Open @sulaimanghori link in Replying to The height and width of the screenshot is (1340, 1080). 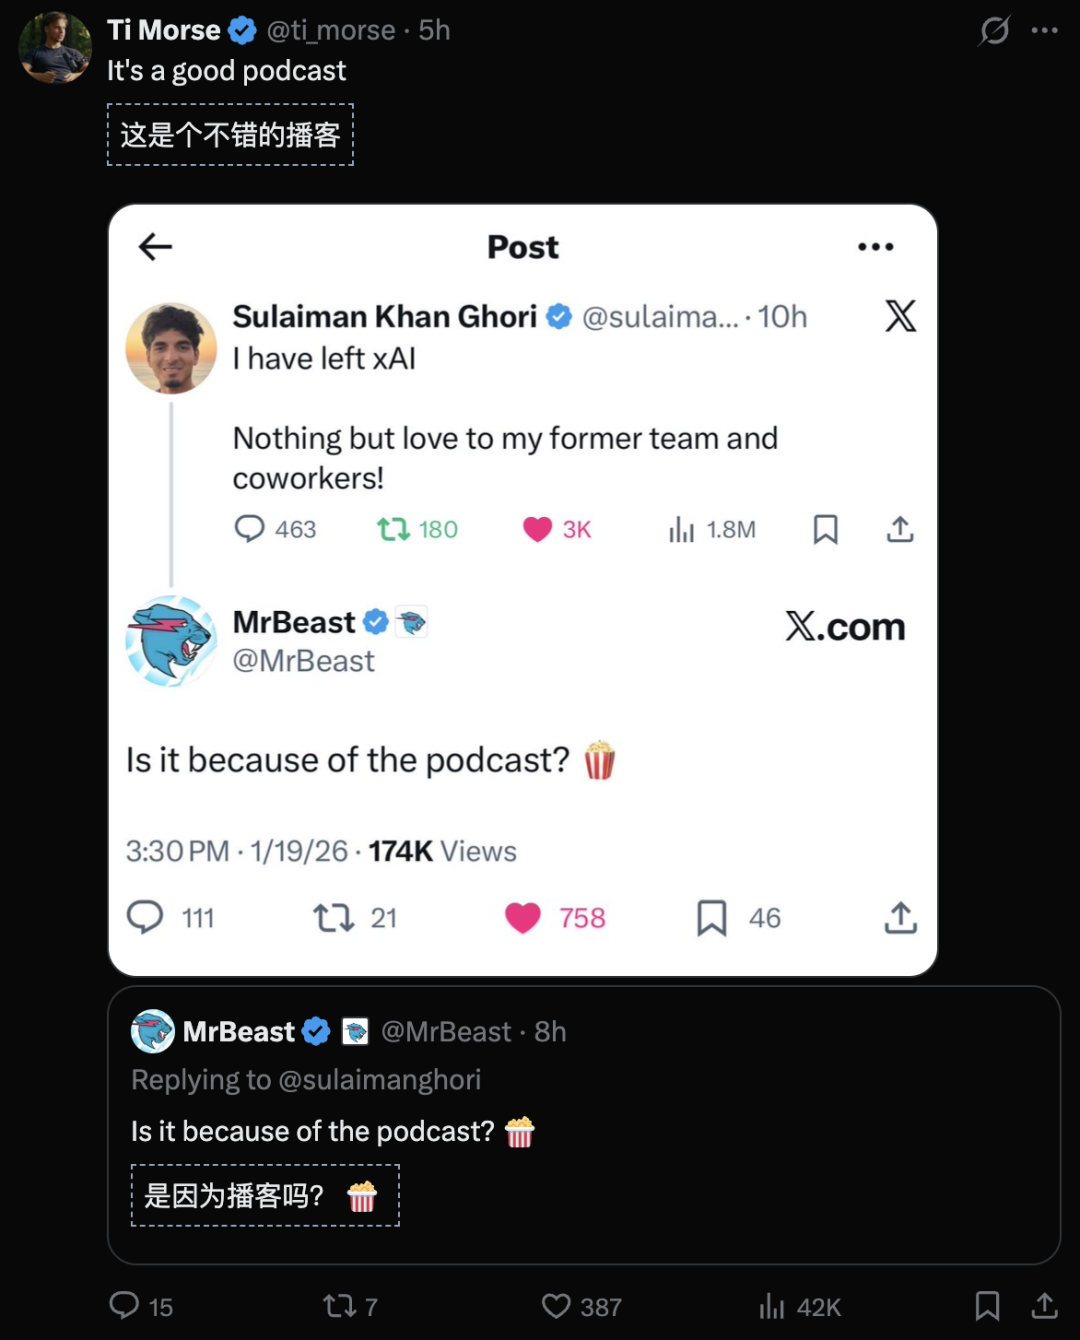380,1080
